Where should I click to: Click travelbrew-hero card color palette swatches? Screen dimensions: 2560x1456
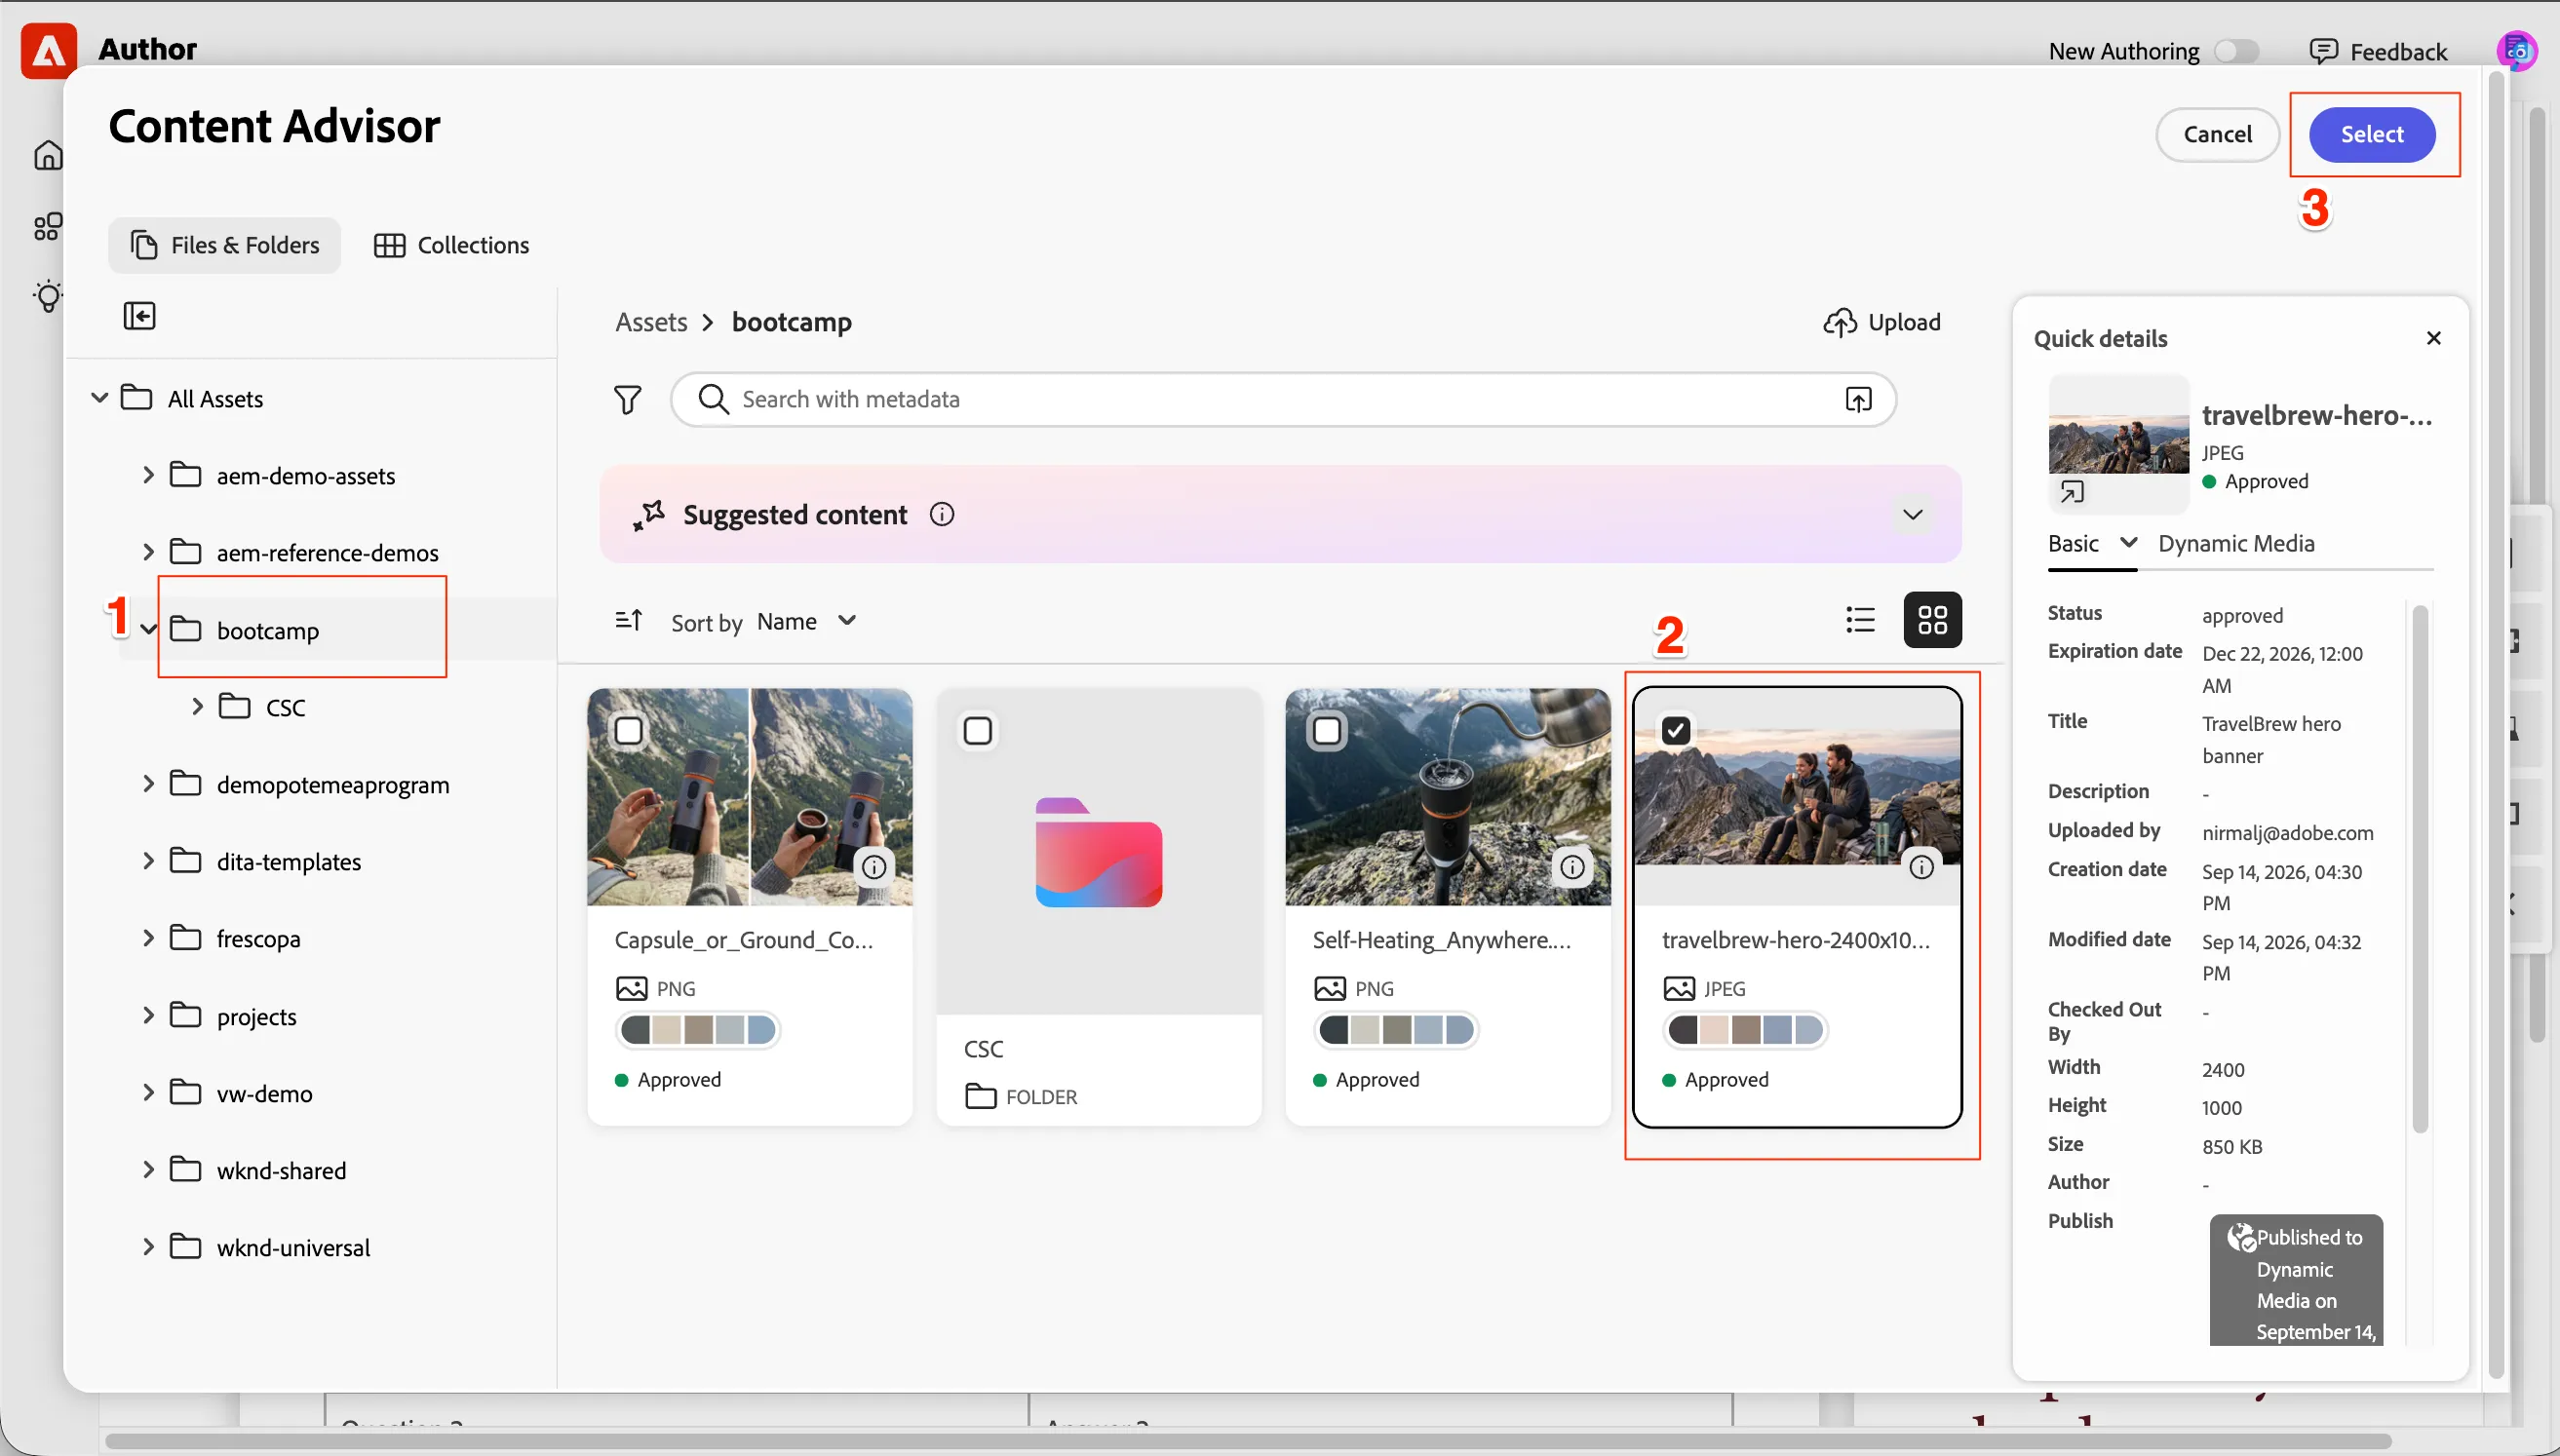click(1746, 1029)
